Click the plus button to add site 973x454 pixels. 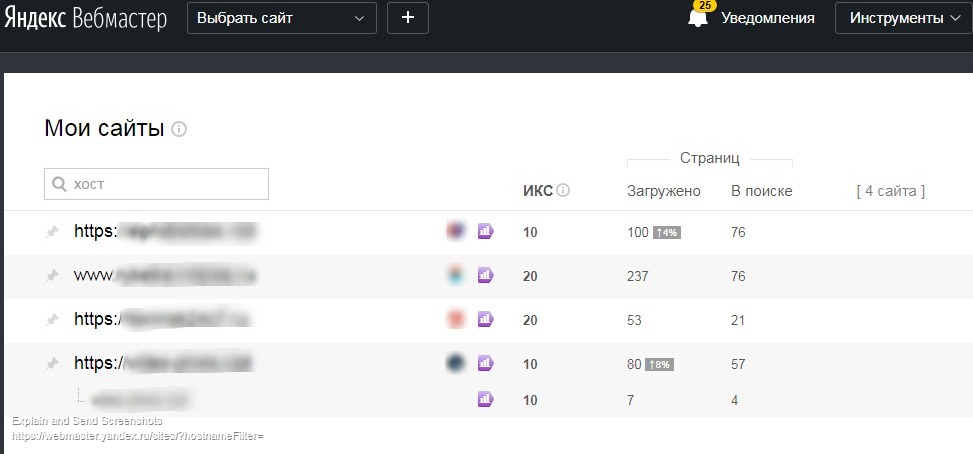[x=407, y=18]
